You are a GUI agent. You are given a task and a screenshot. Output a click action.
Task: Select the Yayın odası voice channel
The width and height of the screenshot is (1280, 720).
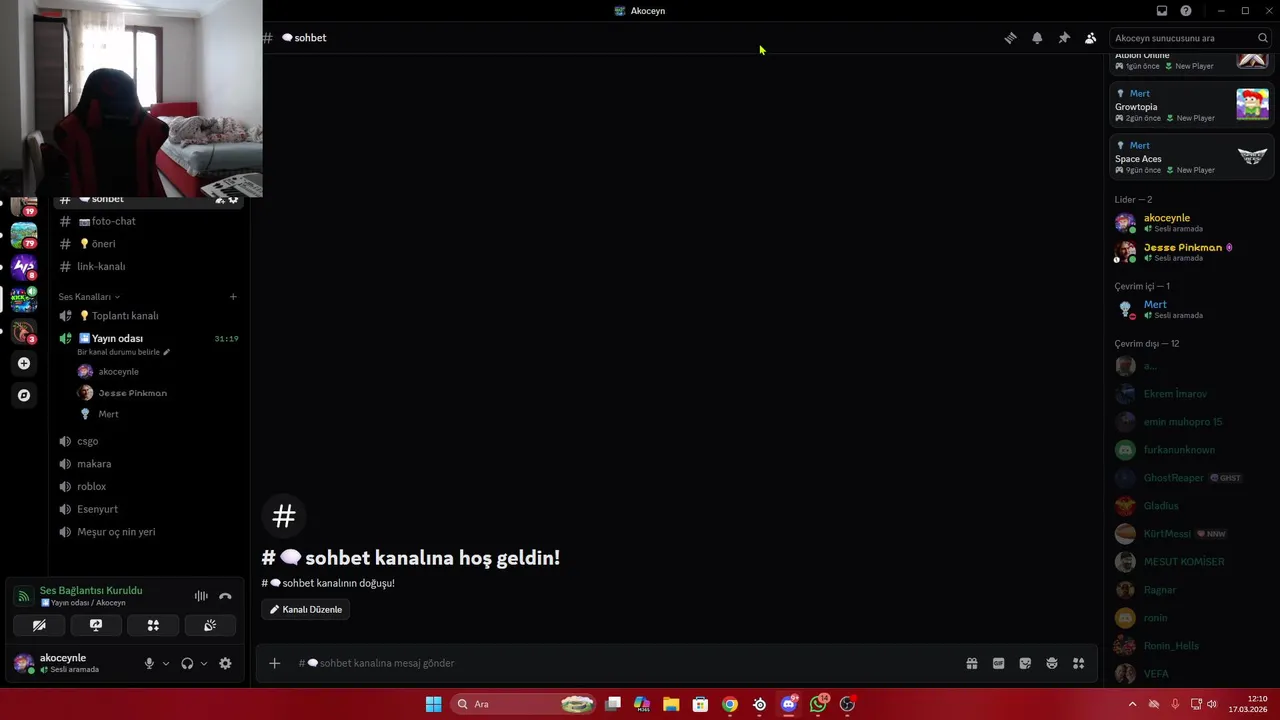pos(150,339)
